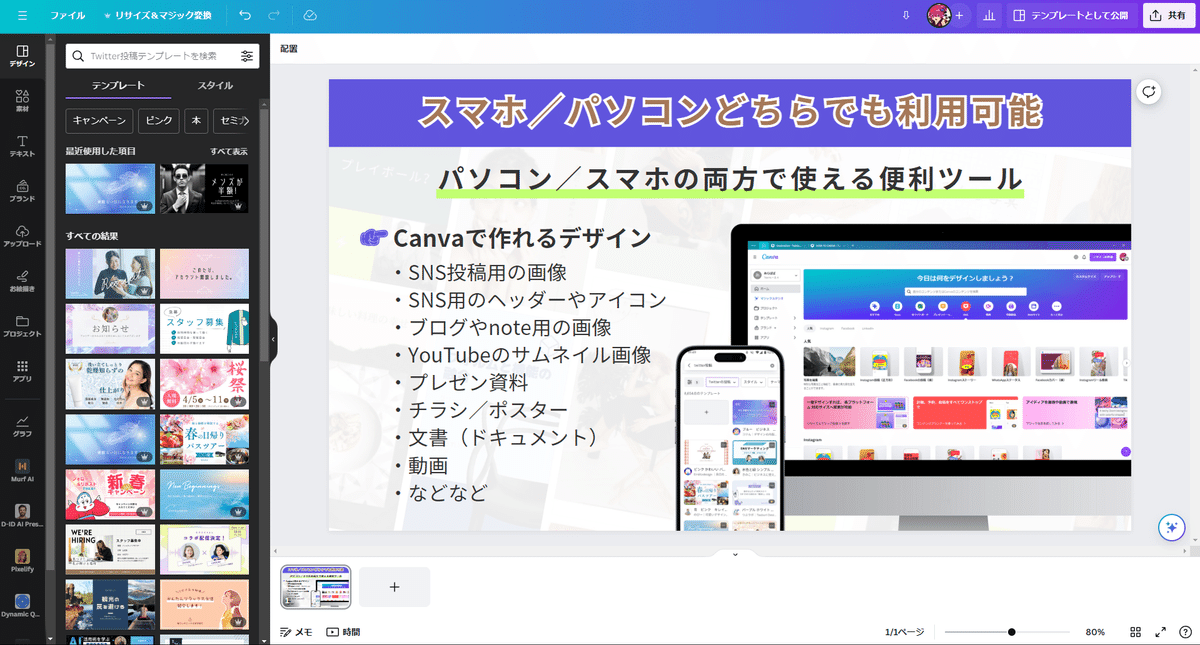Select the page 1 thumbnail
Screen dimensions: 1200x645
click(315, 587)
